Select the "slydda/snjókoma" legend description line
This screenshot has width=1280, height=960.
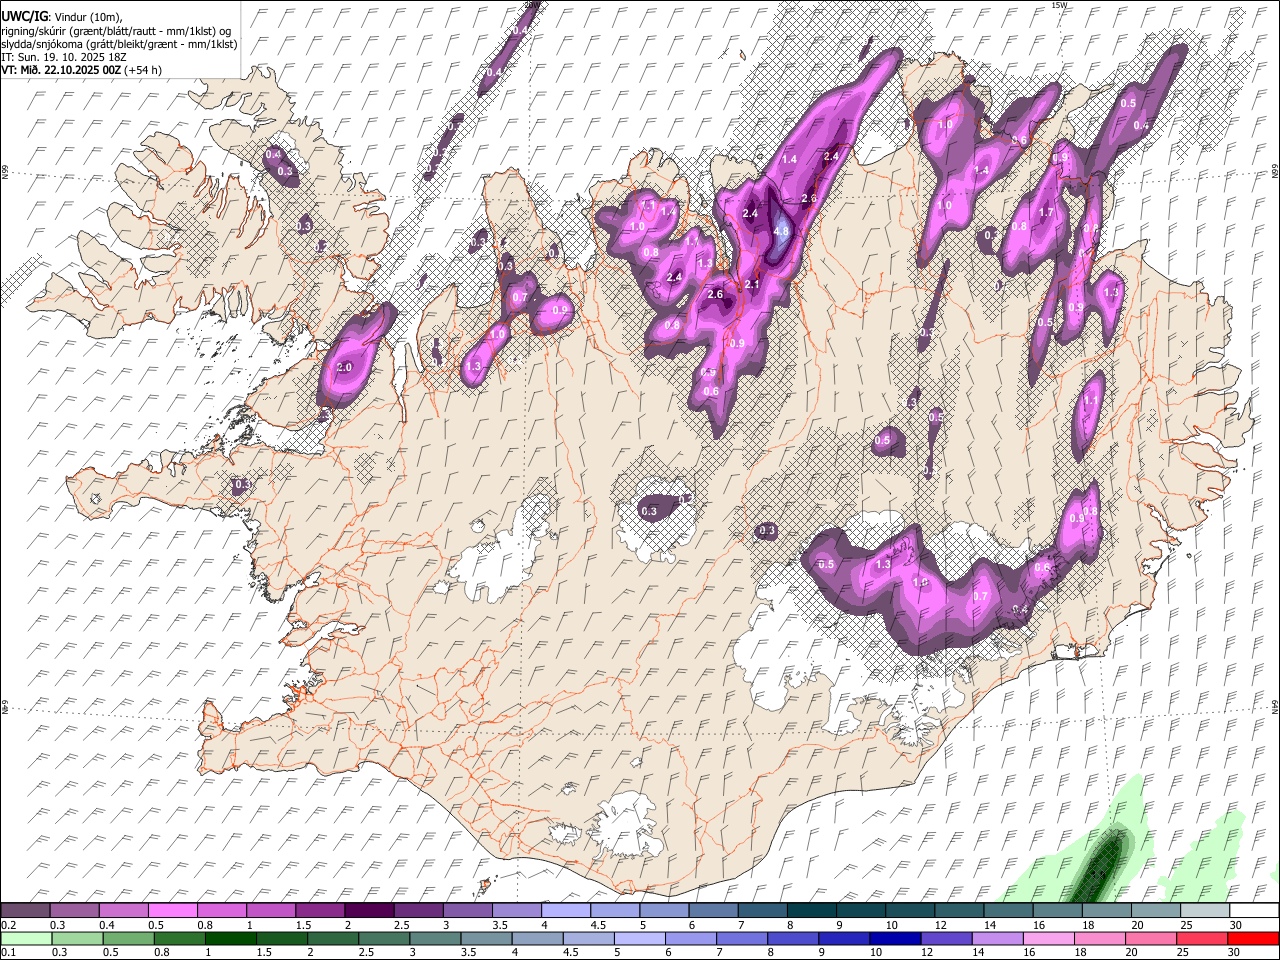pyautogui.click(x=119, y=44)
